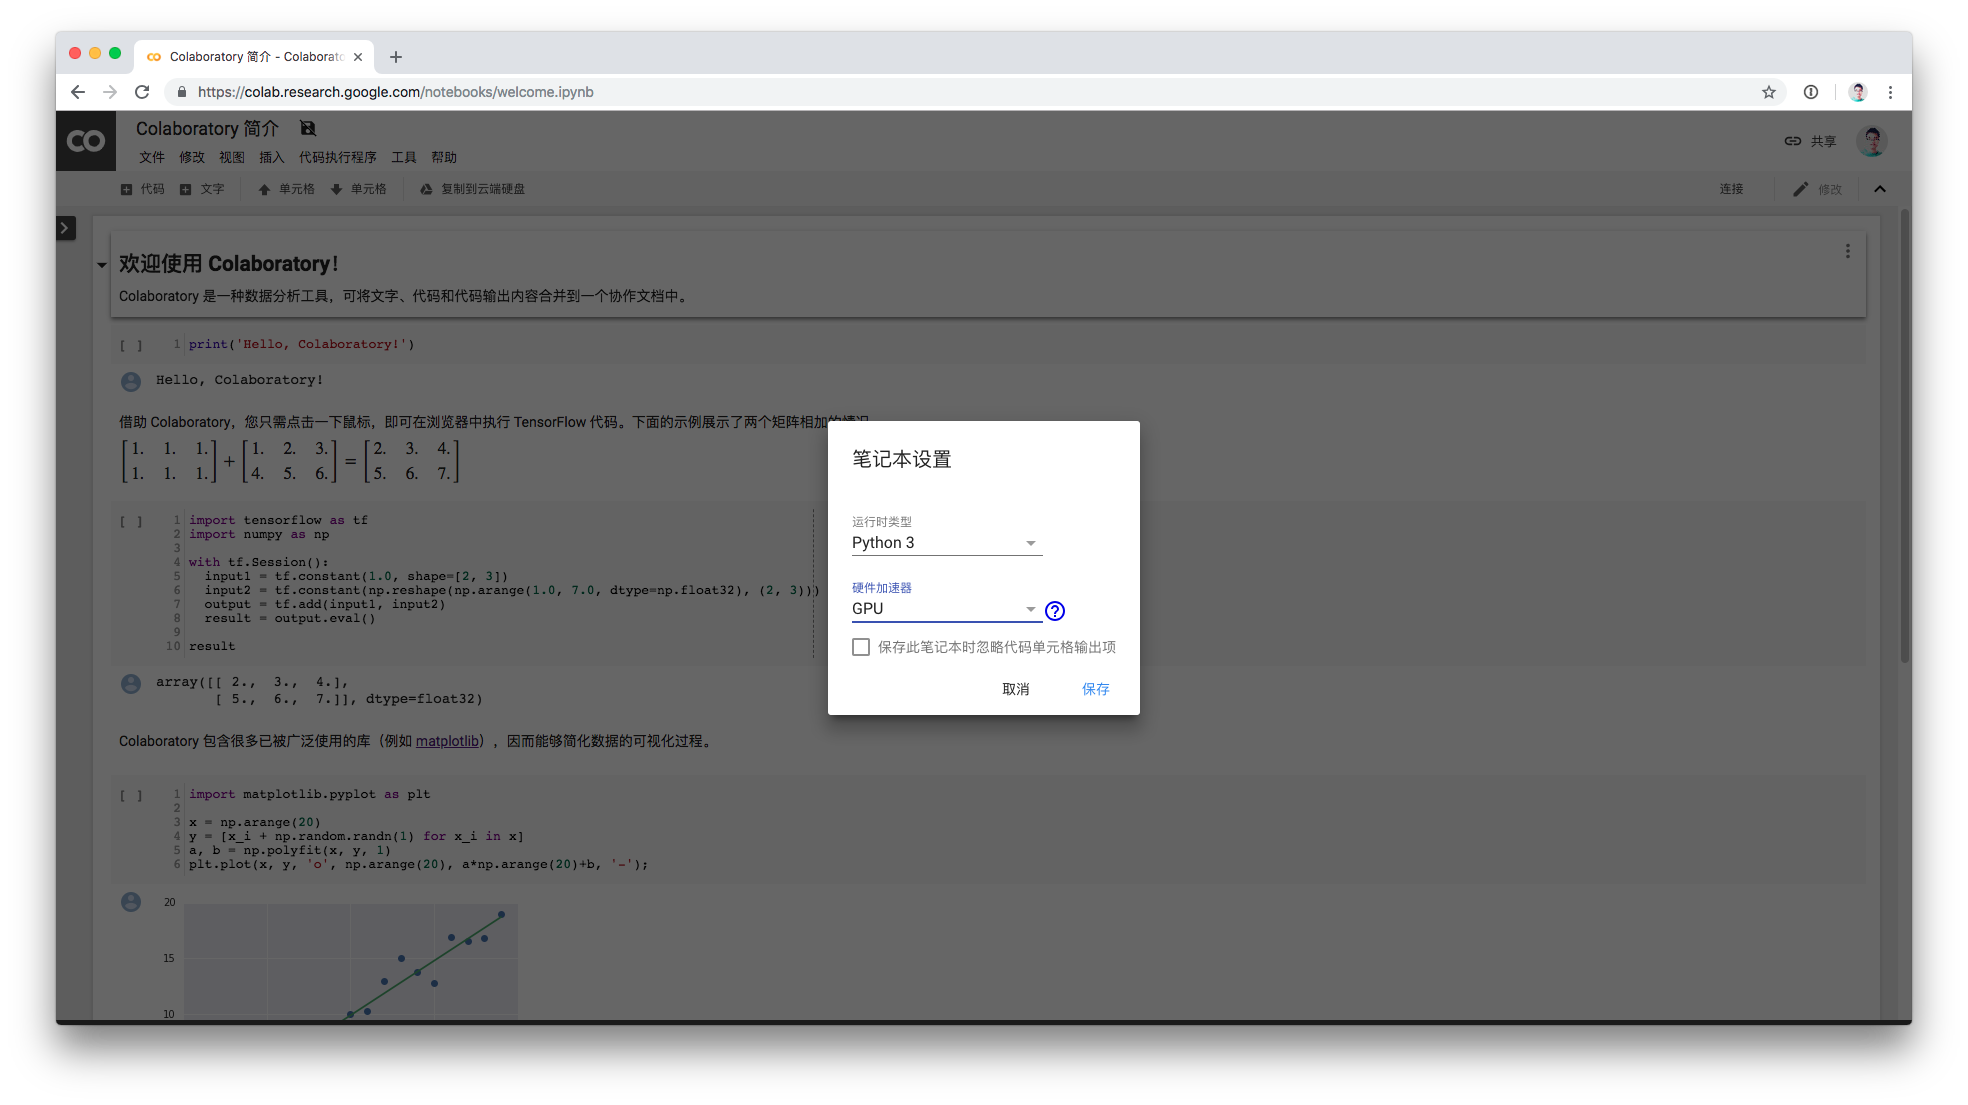
Task: Click the share link icon
Action: [x=1792, y=141]
